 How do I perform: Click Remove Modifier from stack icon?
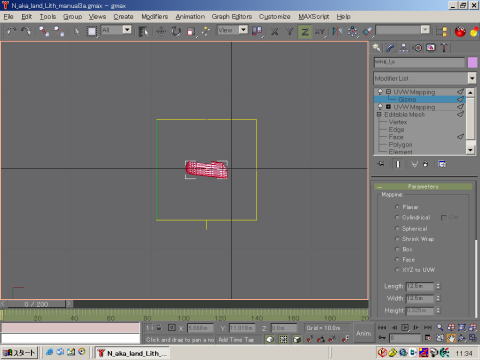pos(426,164)
